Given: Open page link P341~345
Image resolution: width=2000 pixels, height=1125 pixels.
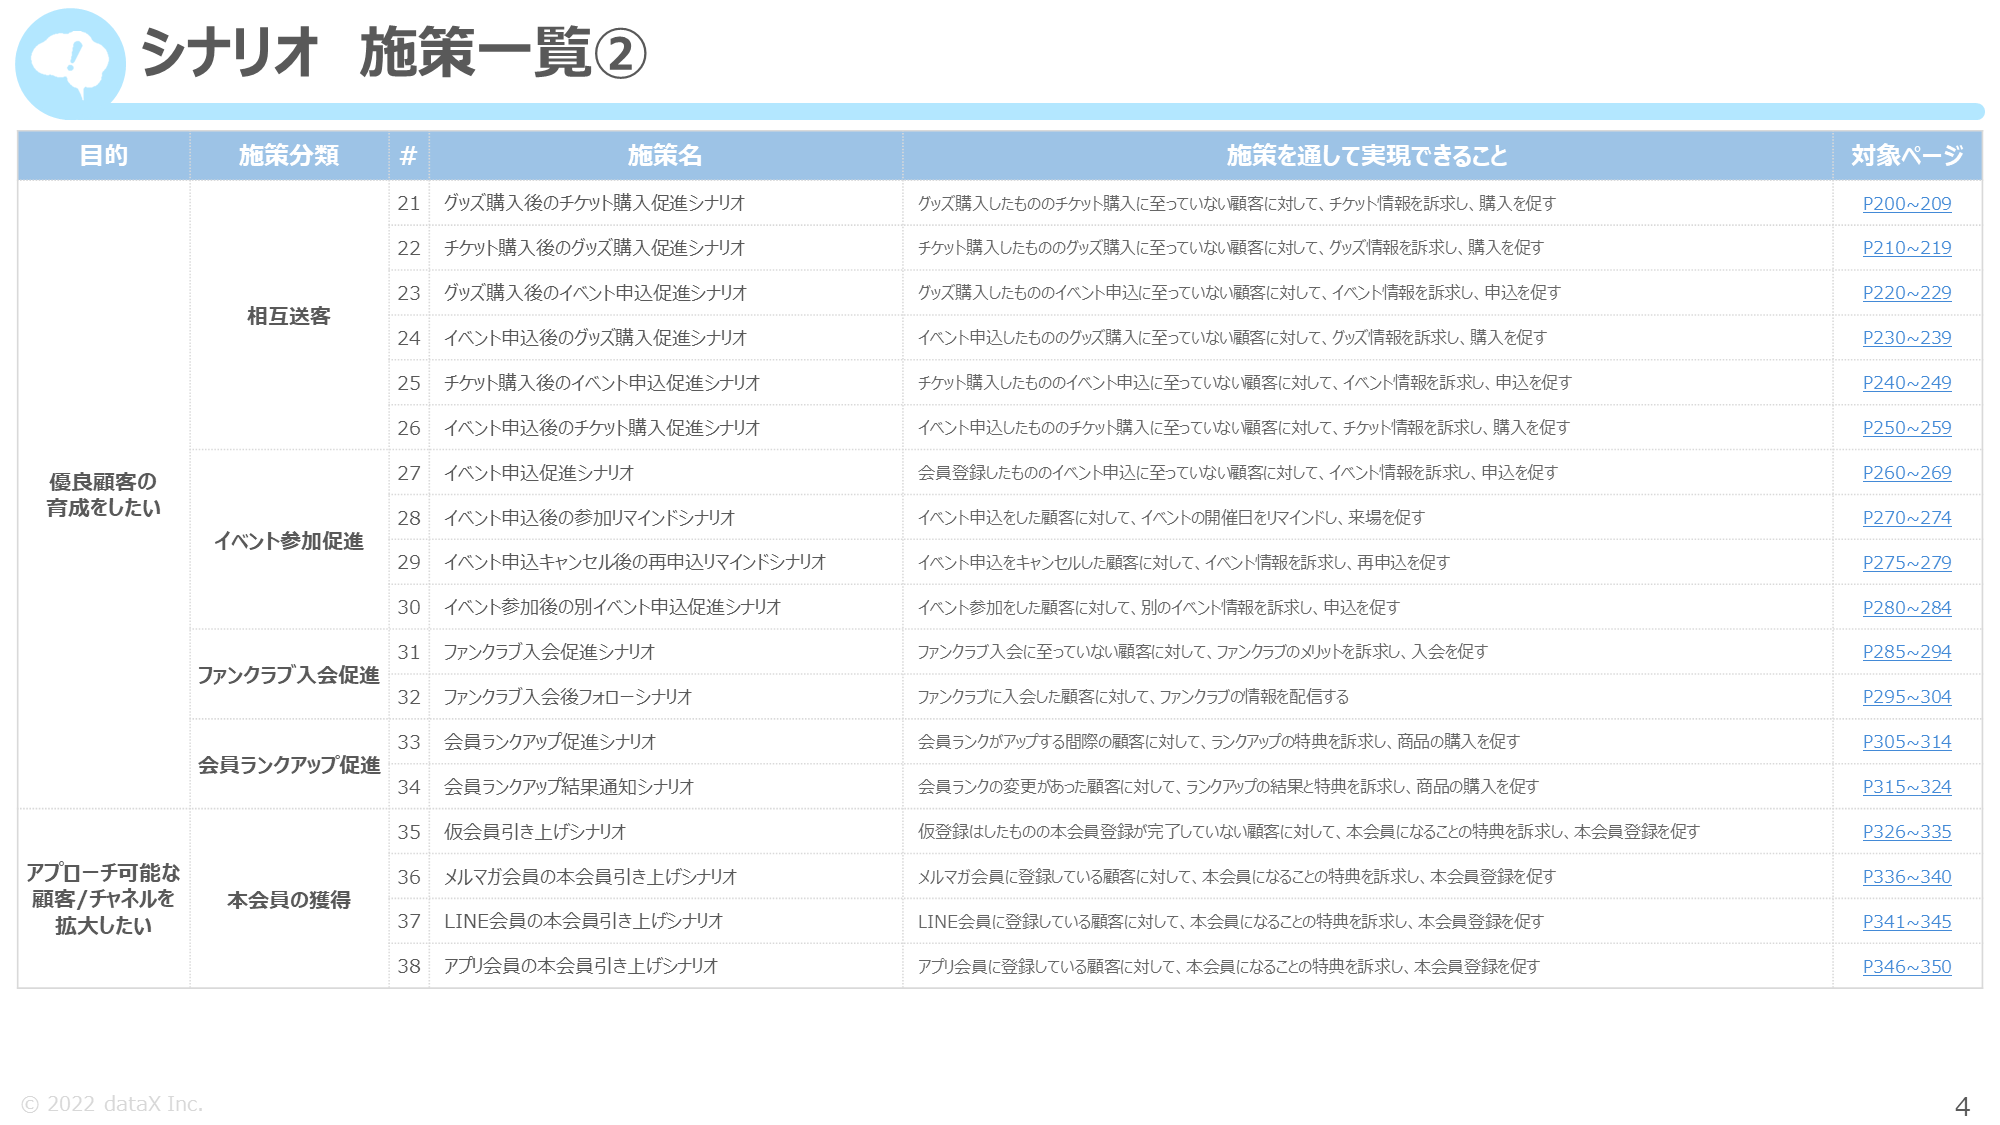Looking at the screenshot, I should [1906, 922].
